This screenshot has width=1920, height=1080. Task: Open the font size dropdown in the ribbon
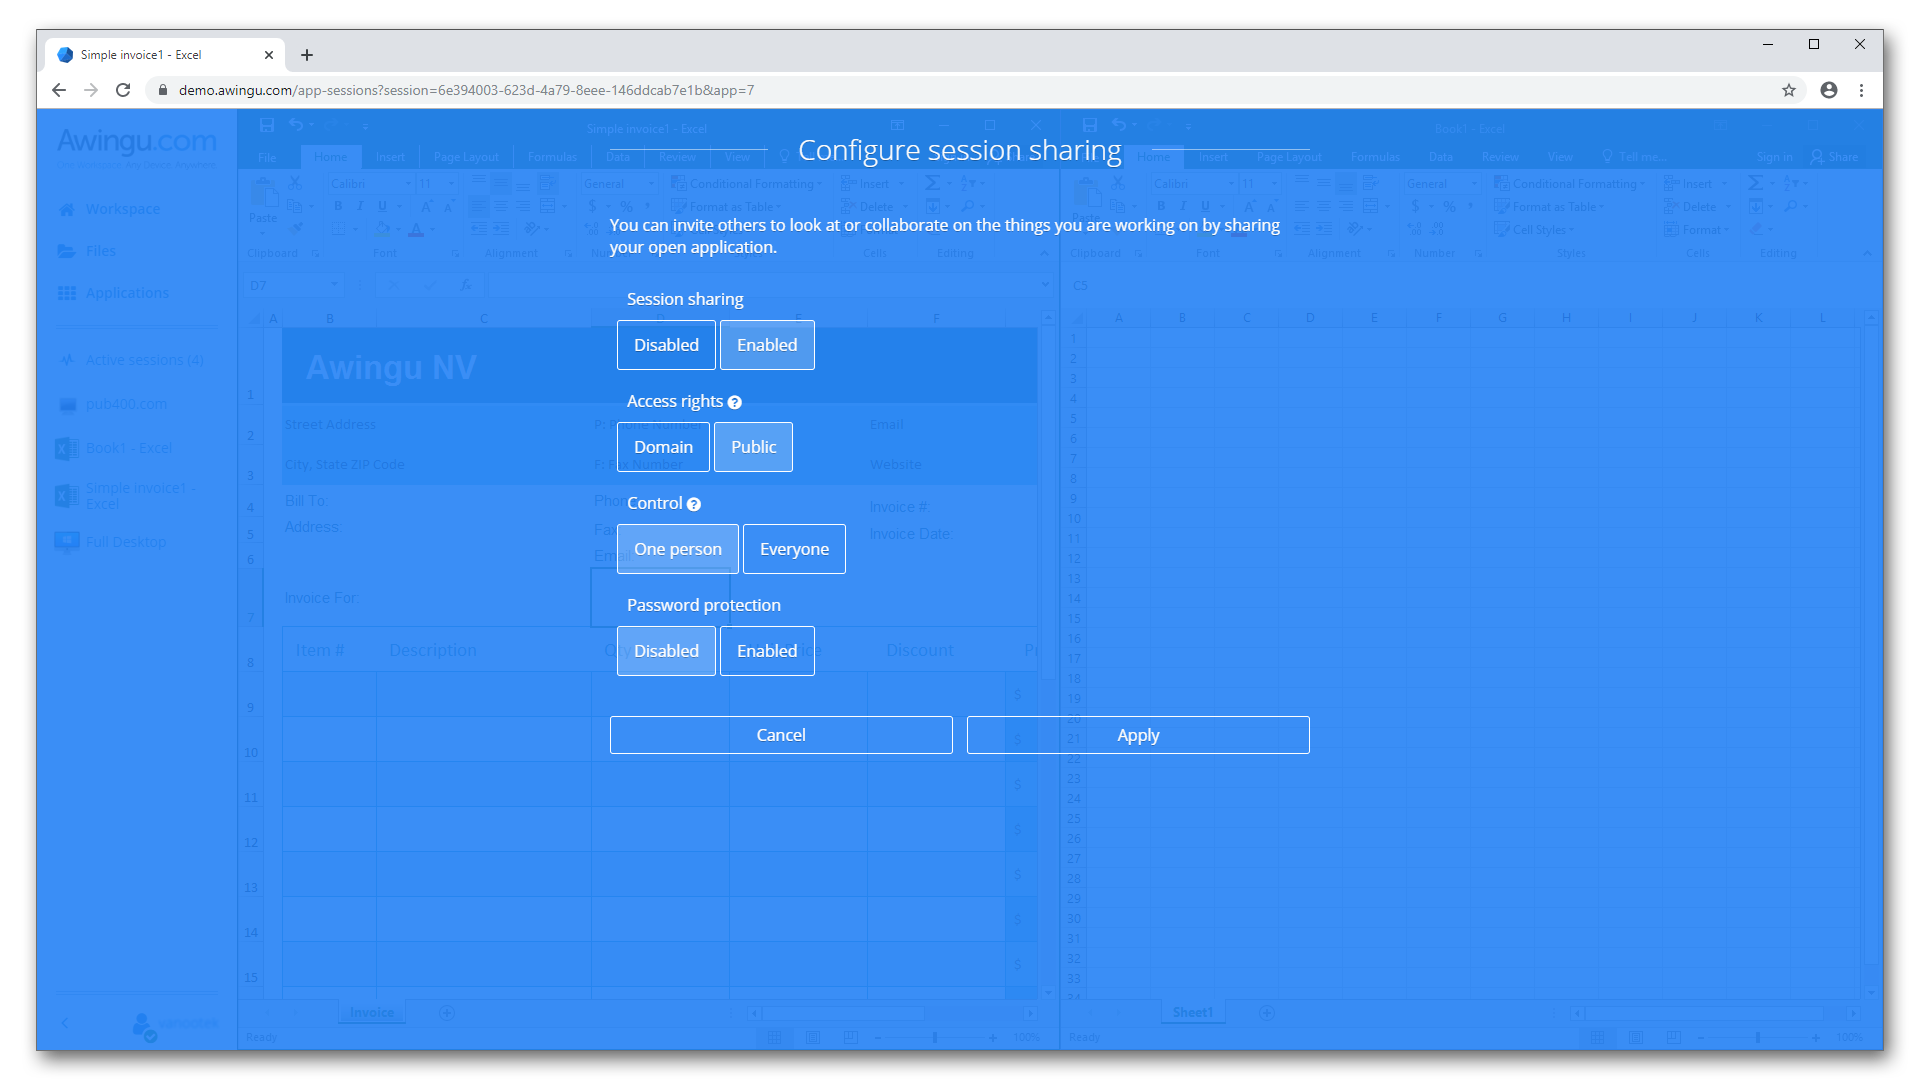pyautogui.click(x=450, y=183)
